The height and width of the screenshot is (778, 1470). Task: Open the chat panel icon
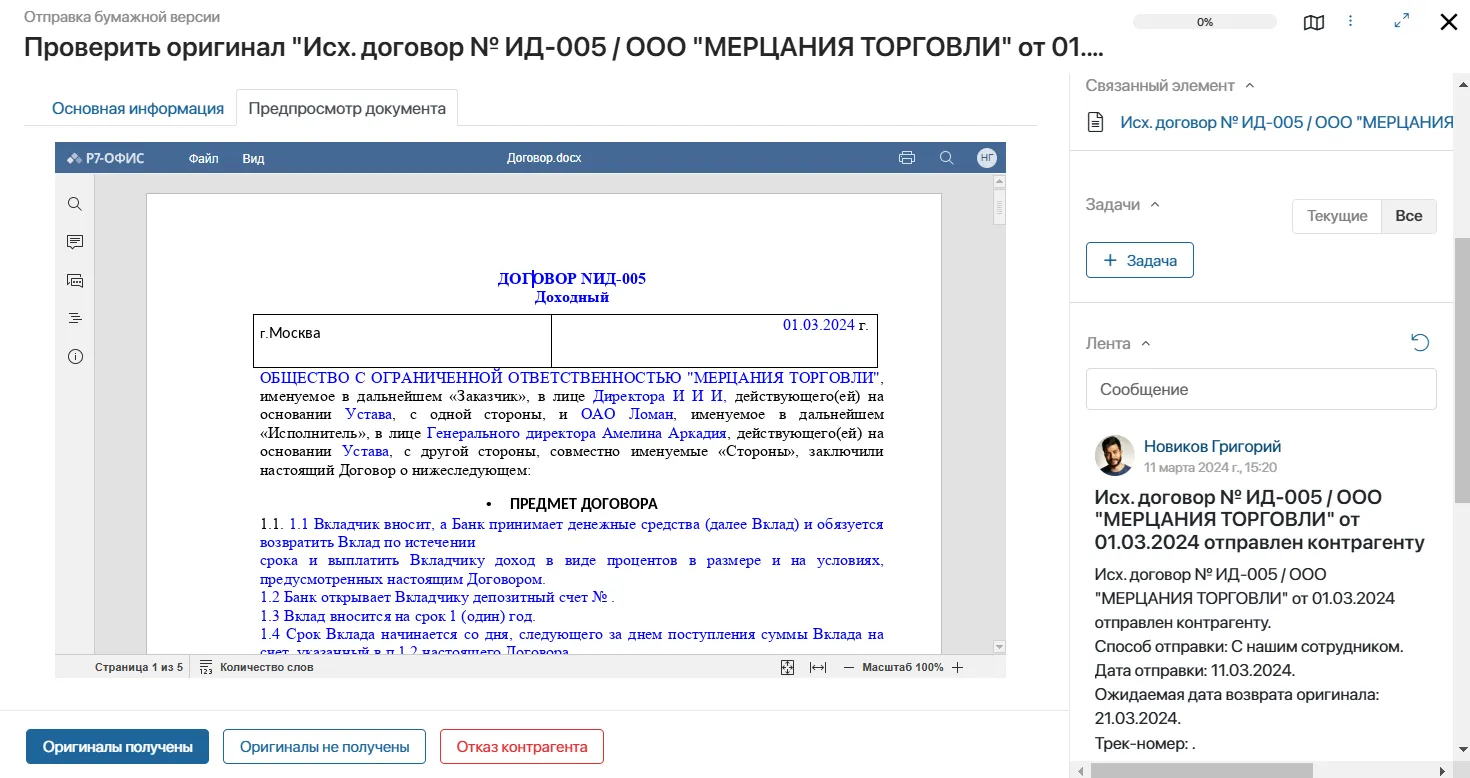pyautogui.click(x=74, y=280)
